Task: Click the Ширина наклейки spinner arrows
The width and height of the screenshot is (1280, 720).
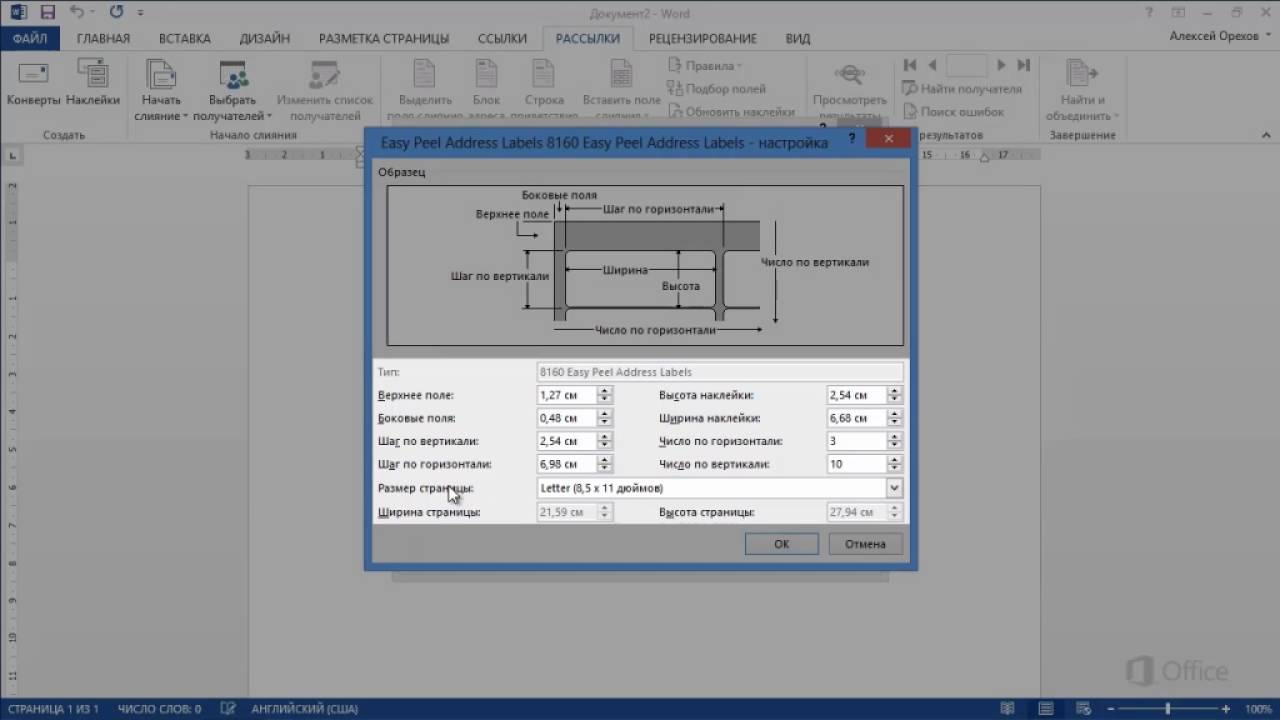Action: coord(894,418)
